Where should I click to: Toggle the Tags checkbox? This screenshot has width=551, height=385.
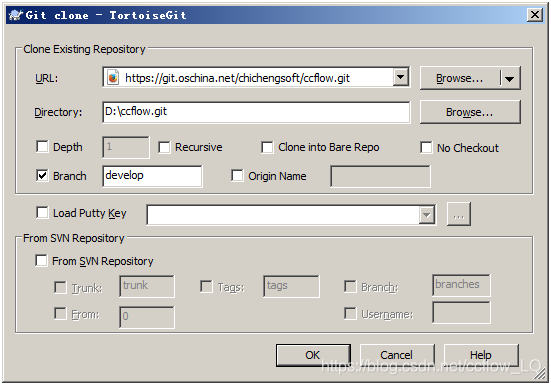[206, 286]
